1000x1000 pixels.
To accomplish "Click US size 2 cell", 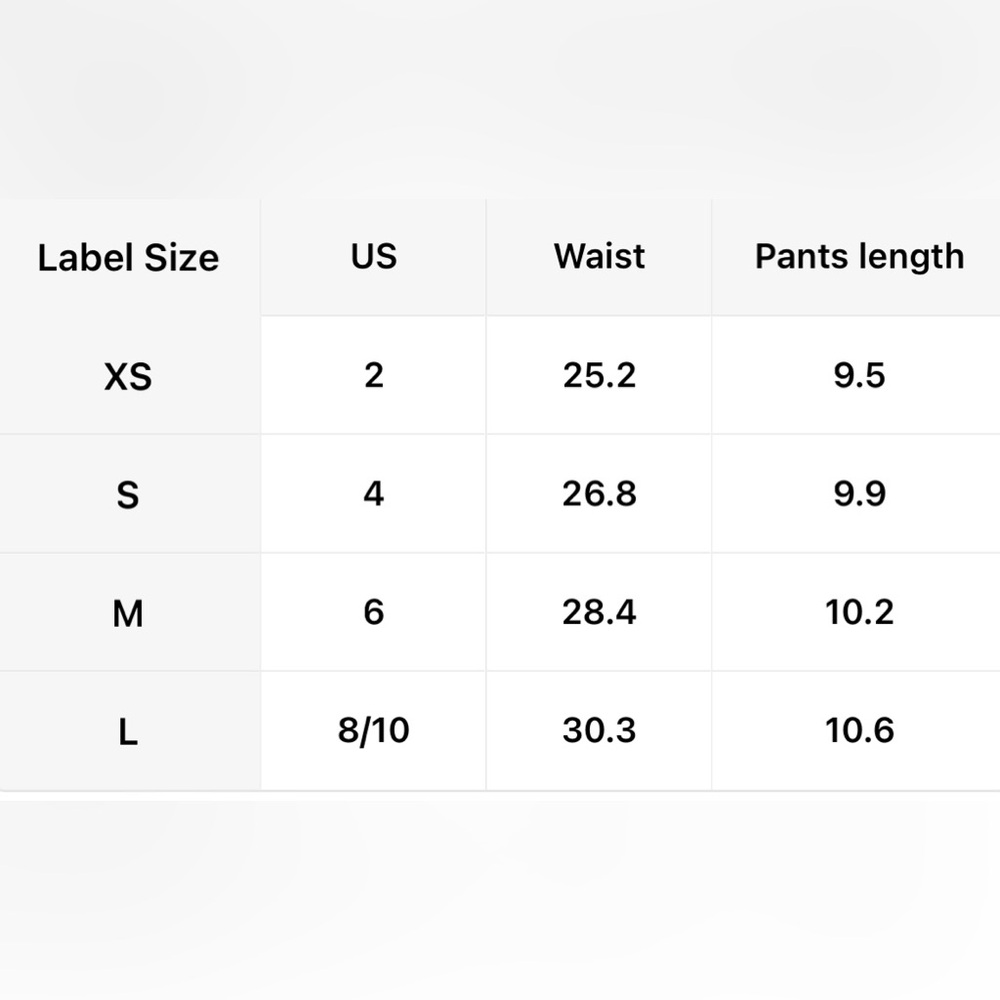I will click(x=374, y=375).
